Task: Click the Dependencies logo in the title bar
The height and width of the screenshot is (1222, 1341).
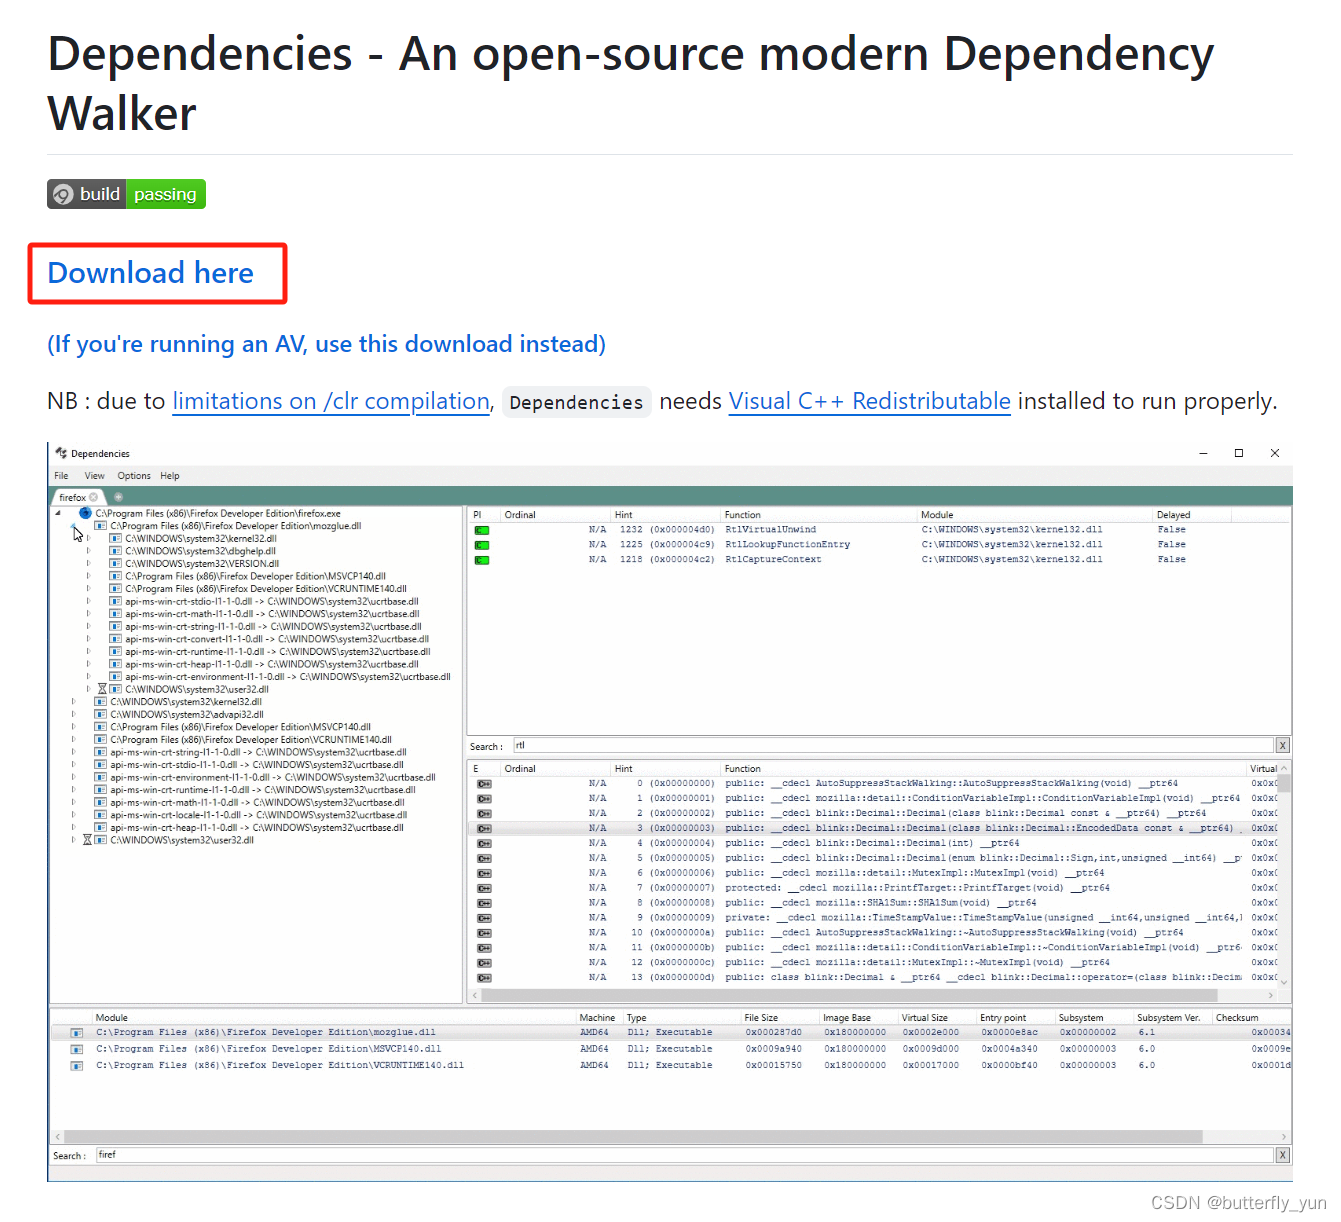Action: tap(60, 453)
